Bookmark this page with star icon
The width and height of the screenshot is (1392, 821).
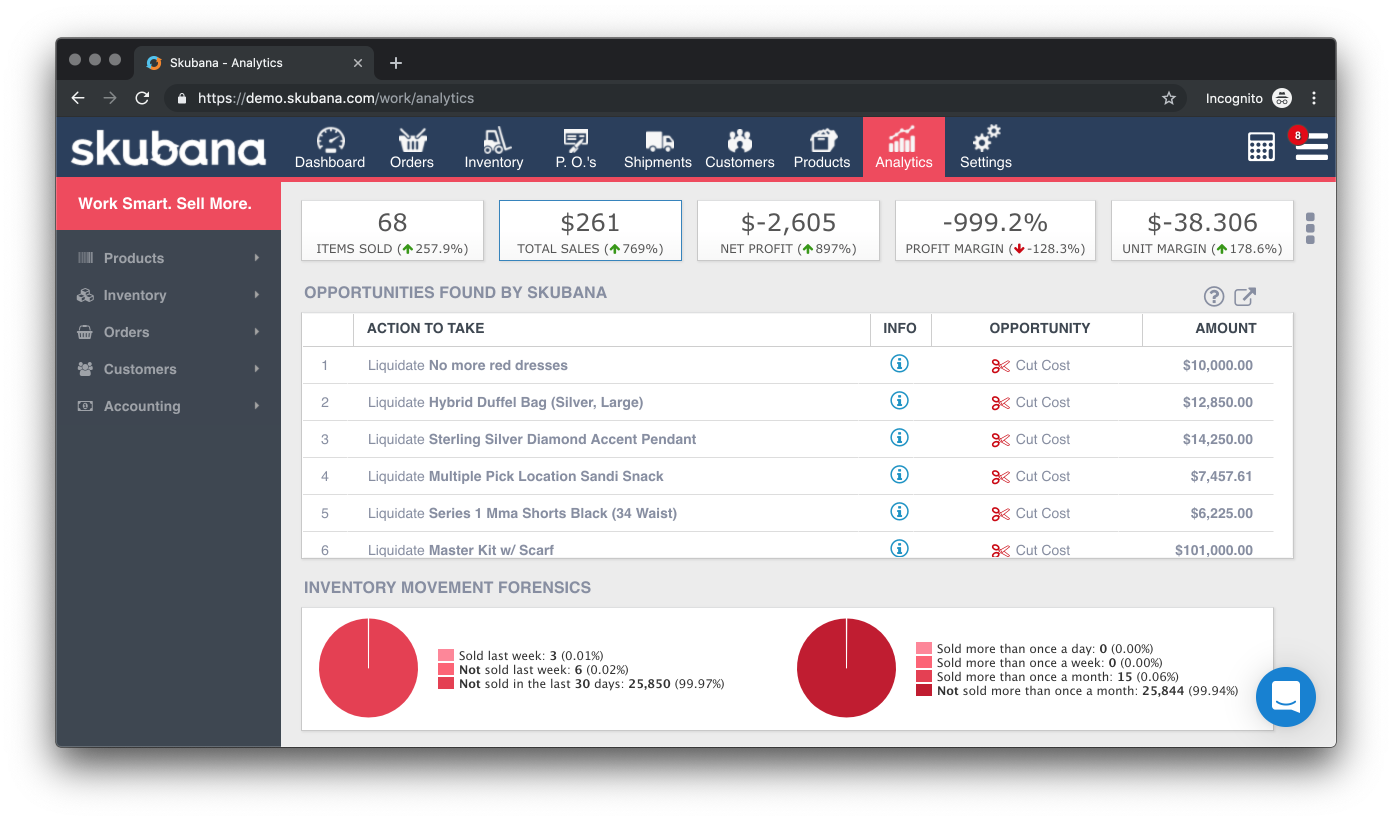pos(1168,98)
